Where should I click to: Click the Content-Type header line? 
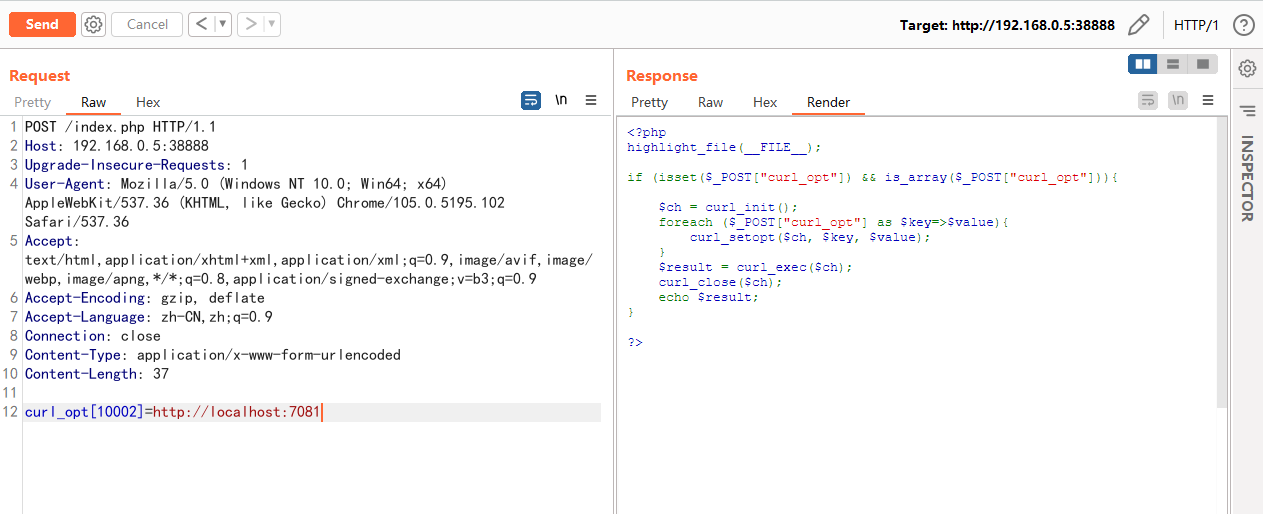(x=212, y=355)
